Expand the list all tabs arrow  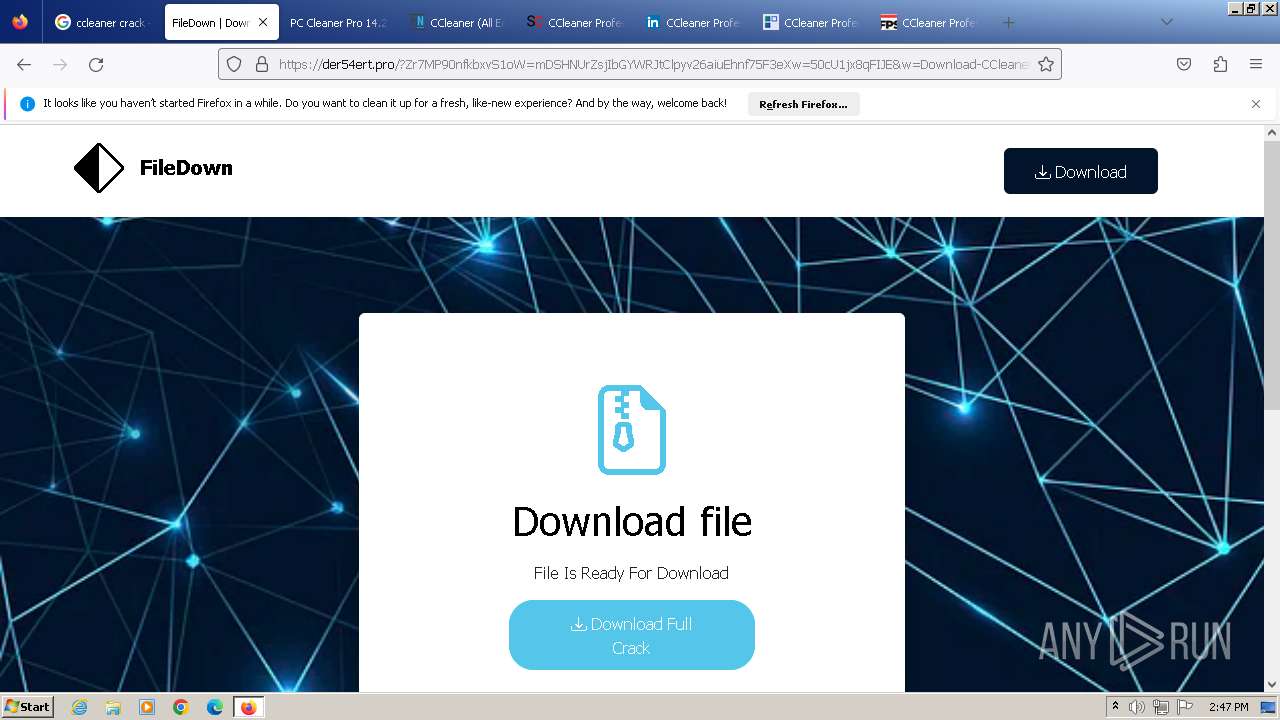pyautogui.click(x=1166, y=22)
